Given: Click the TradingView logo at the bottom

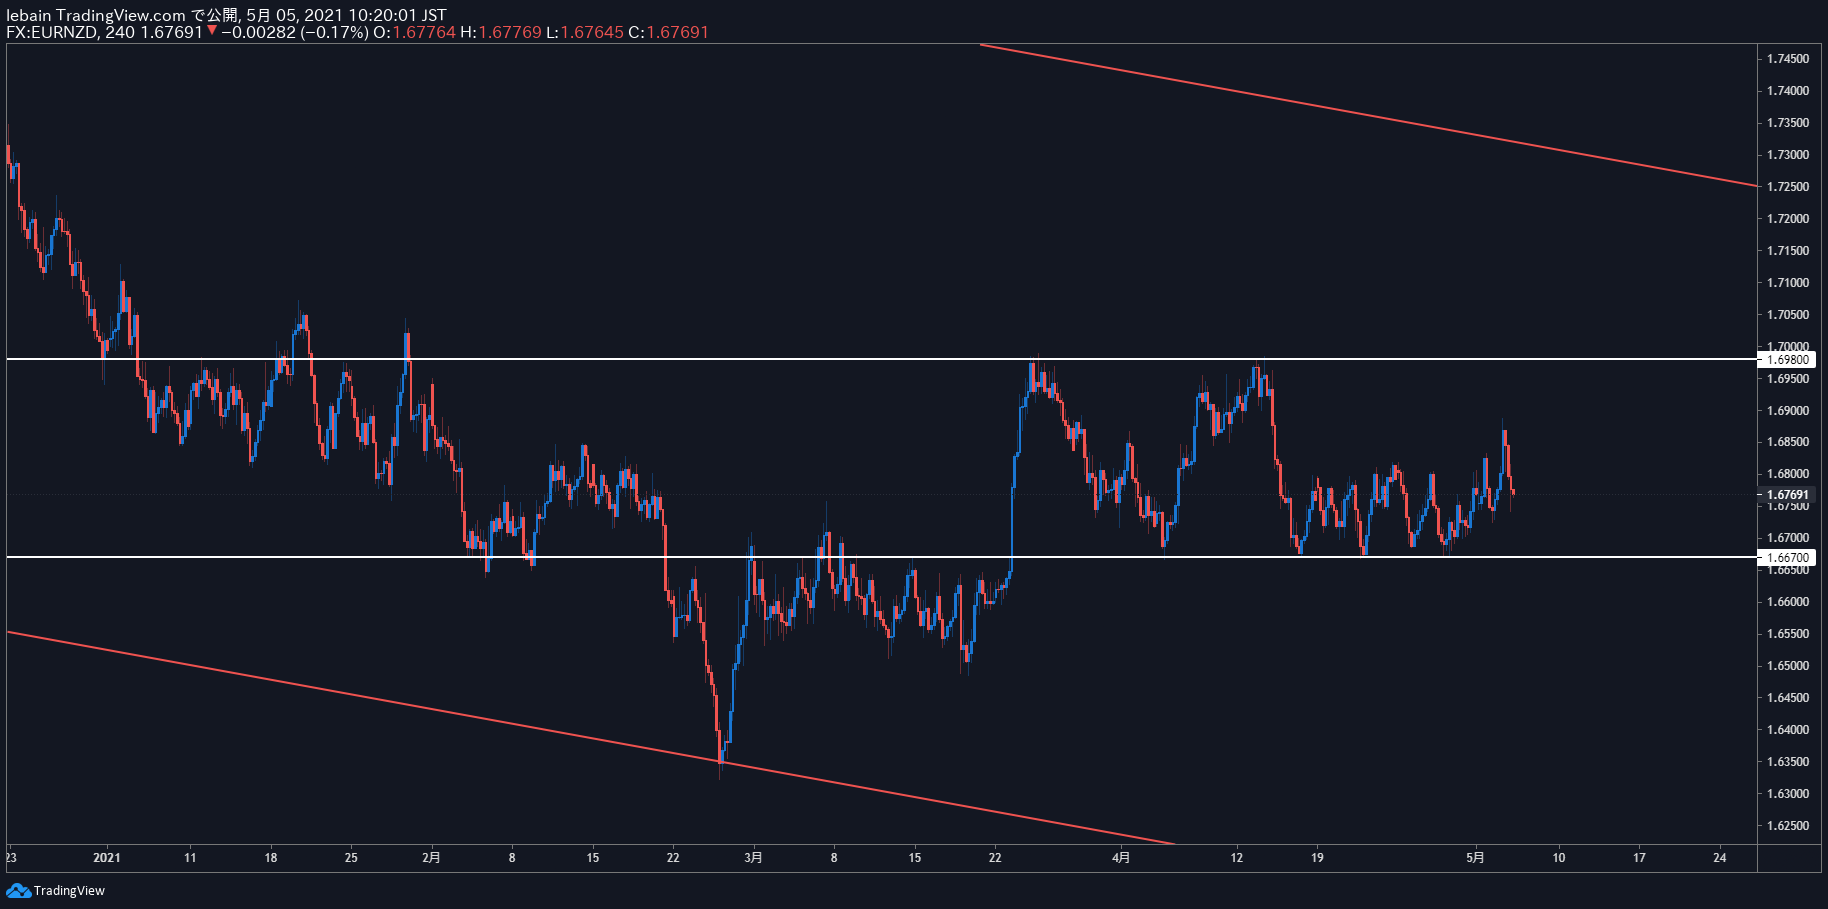Looking at the screenshot, I should click(55, 890).
